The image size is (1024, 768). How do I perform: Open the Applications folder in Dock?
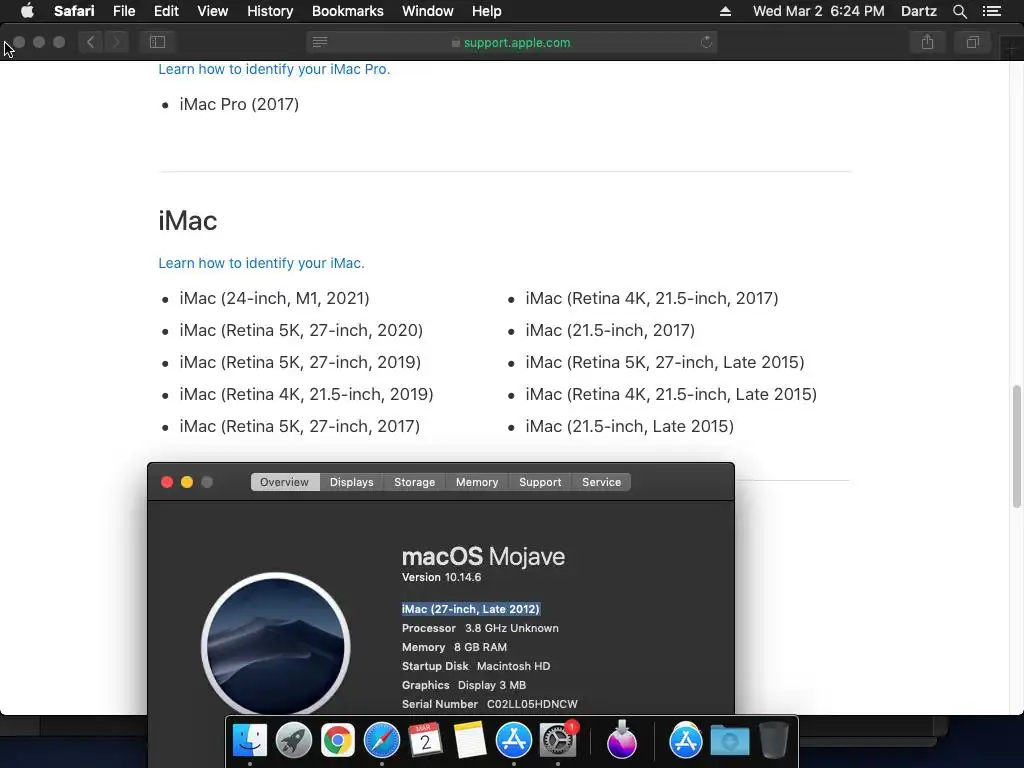pyautogui.click(x=686, y=741)
